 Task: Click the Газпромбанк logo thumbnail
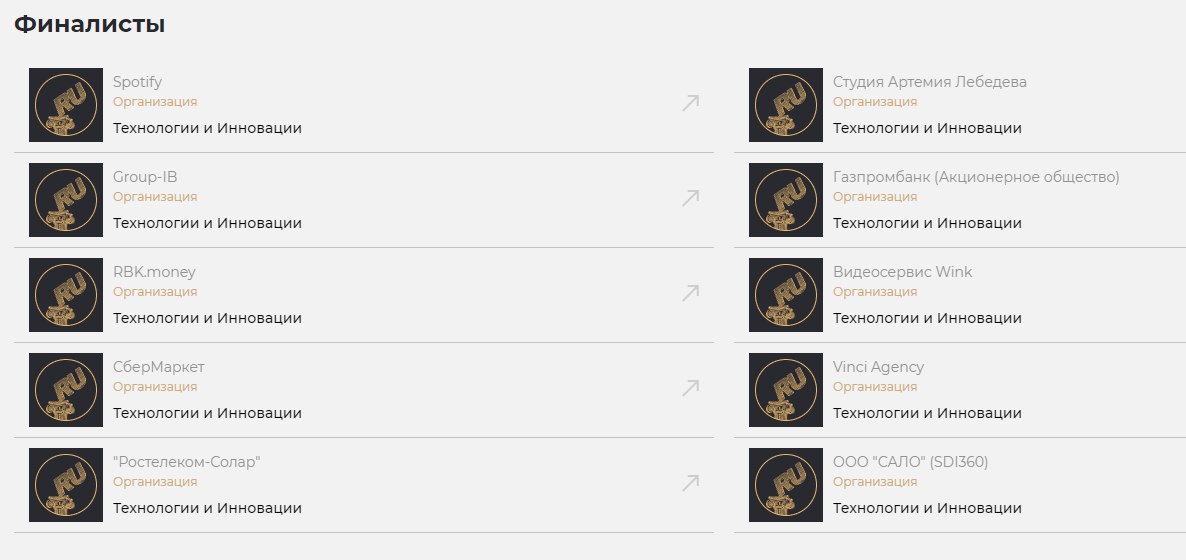786,200
